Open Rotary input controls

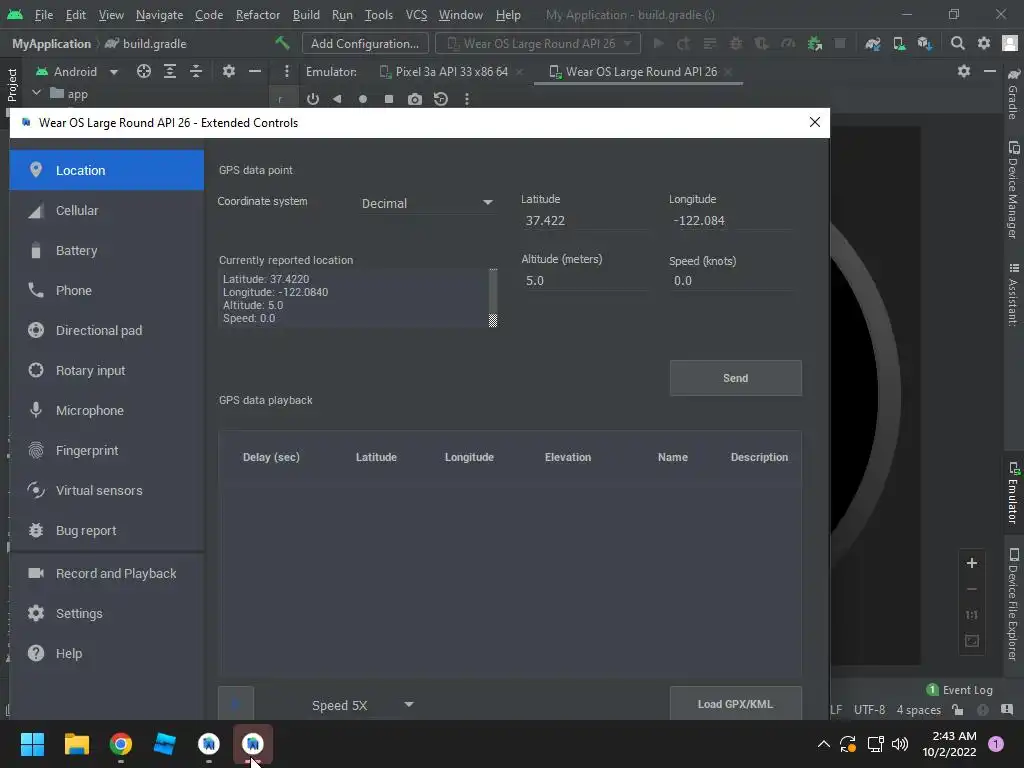point(106,370)
